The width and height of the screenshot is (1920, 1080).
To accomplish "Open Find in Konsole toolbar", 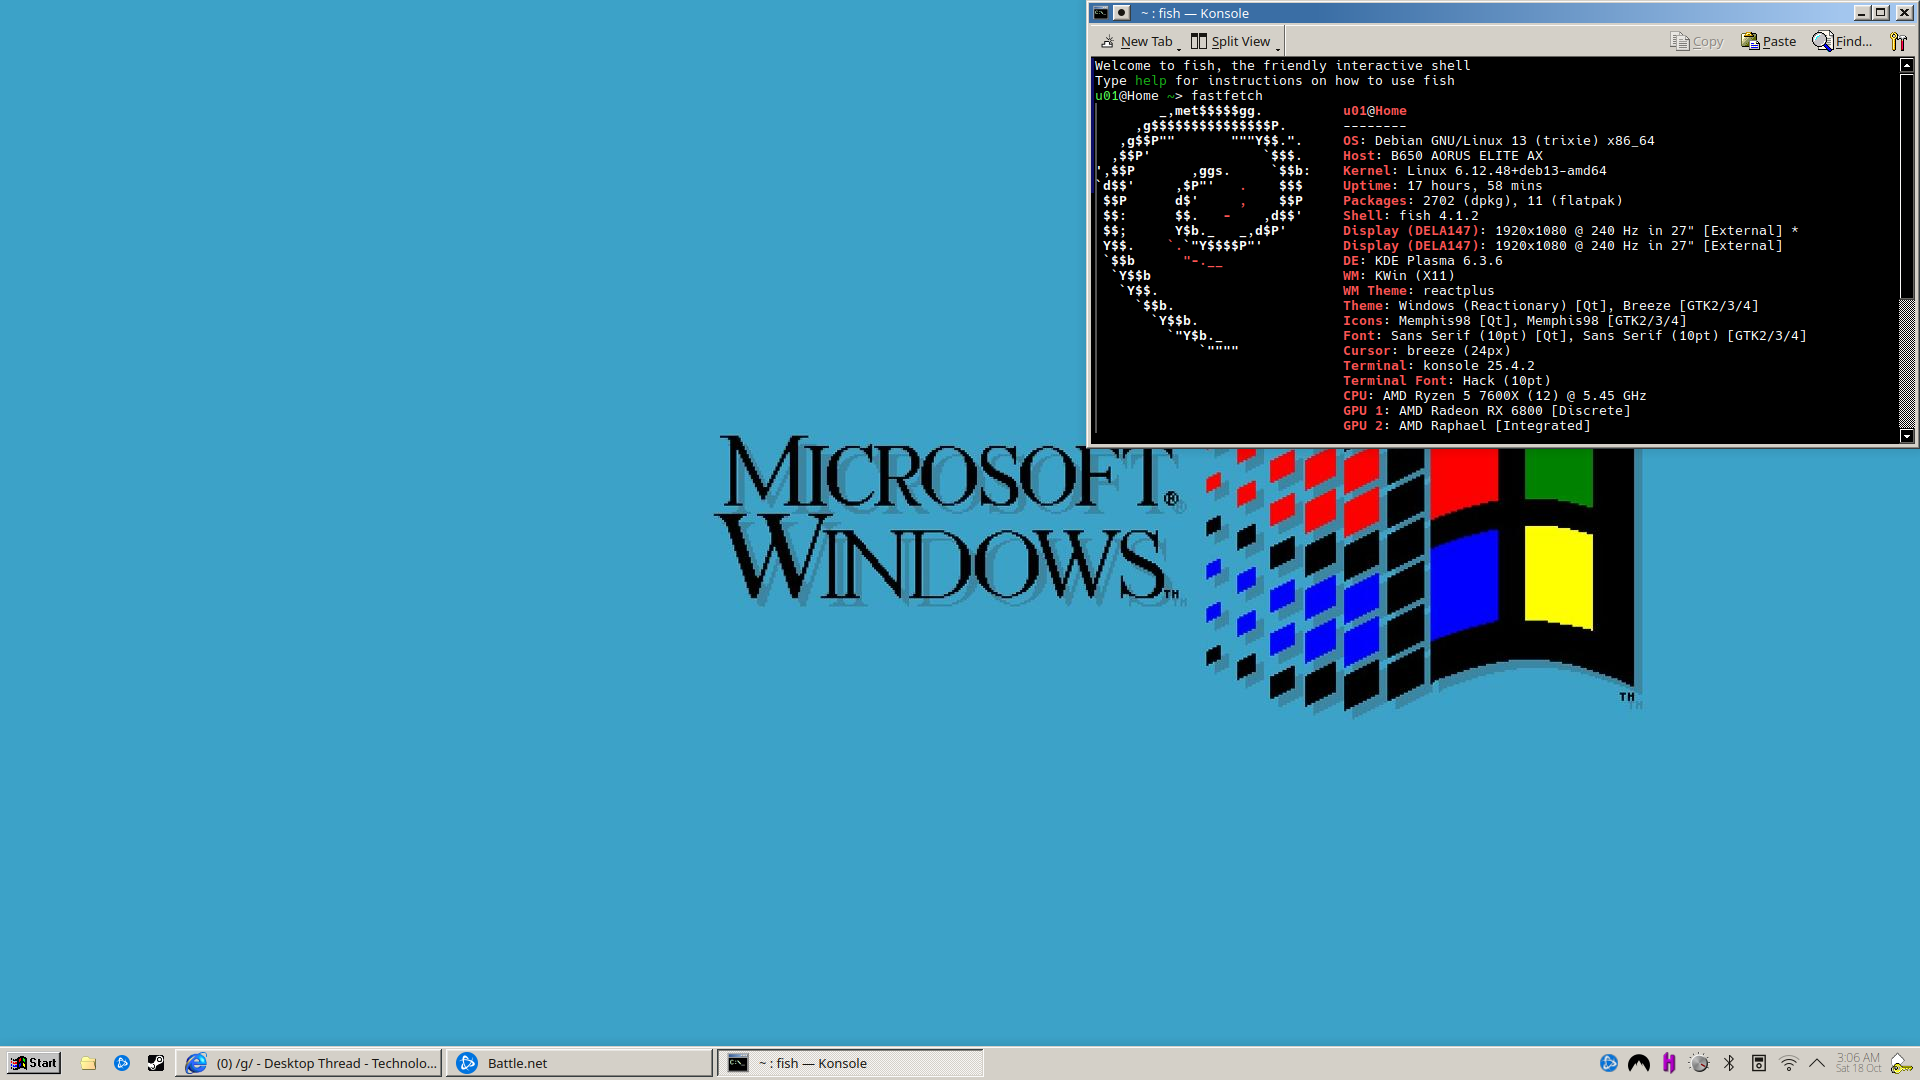I will click(x=1842, y=41).
